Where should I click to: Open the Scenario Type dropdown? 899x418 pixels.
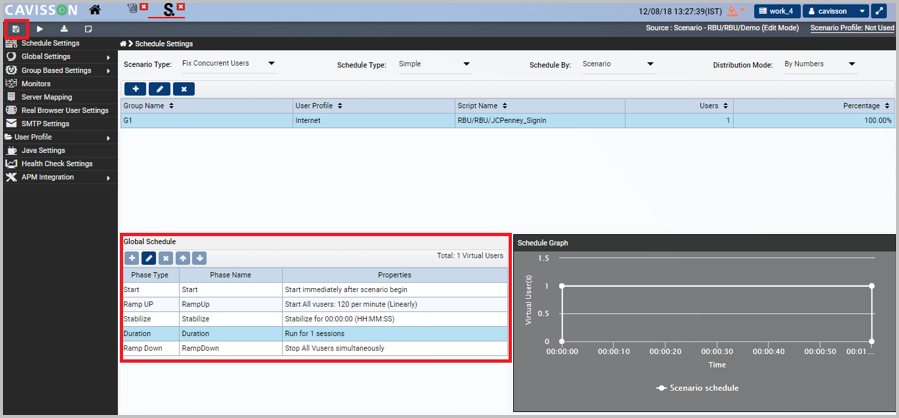point(228,64)
